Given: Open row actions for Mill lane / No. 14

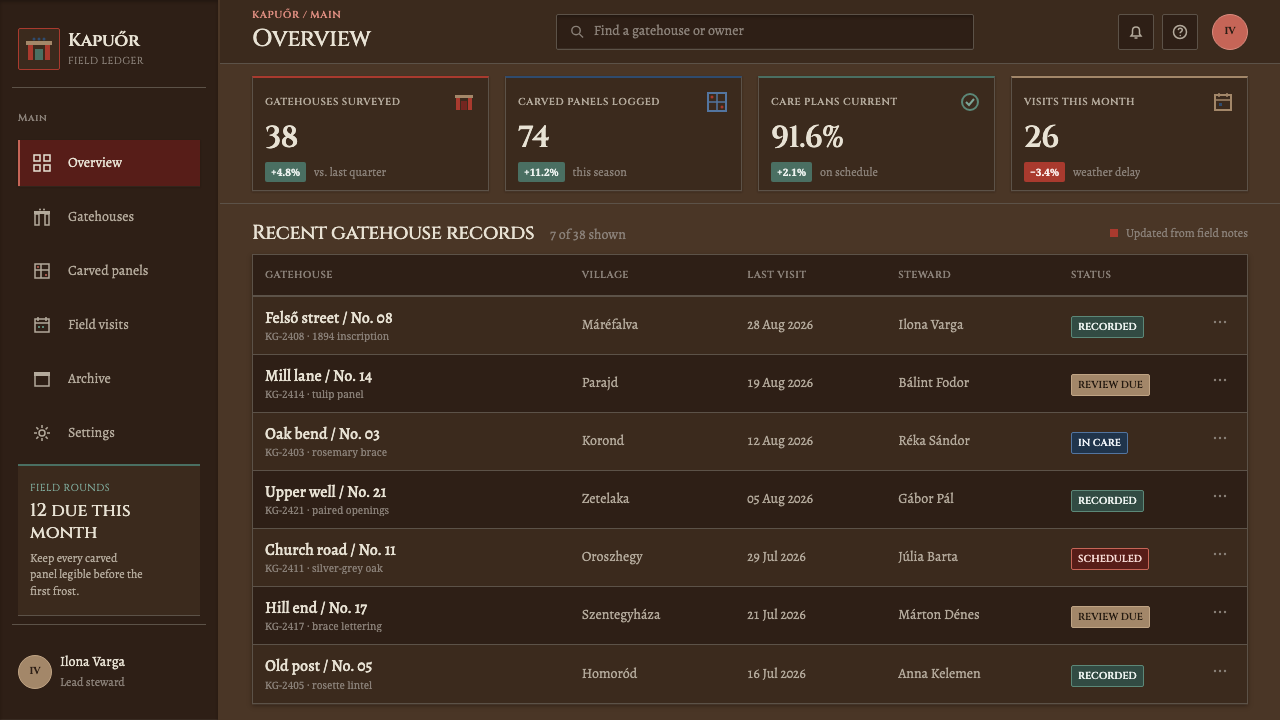Looking at the screenshot, I should click(1220, 381).
